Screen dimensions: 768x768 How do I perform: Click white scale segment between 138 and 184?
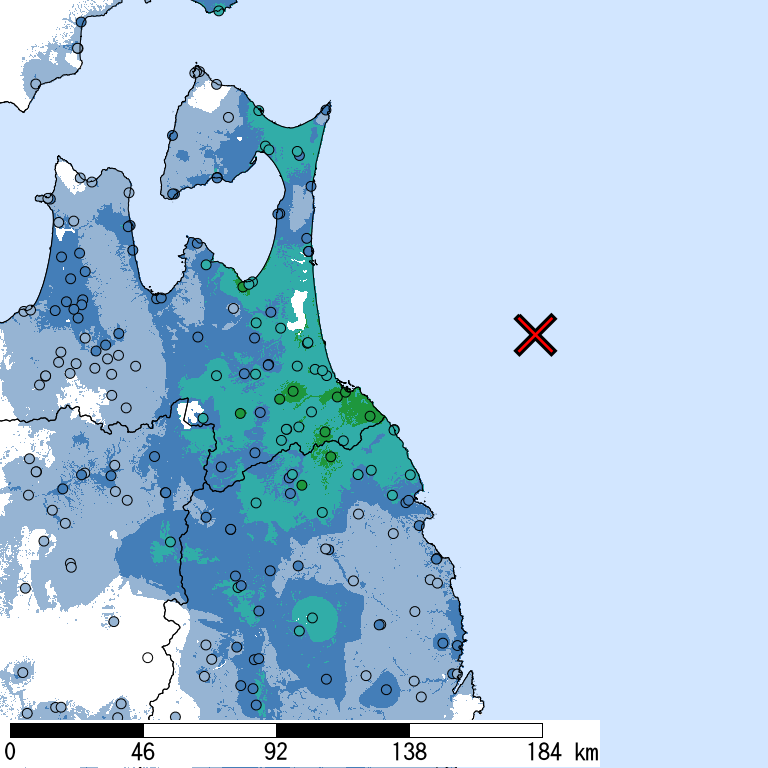[x=475, y=730]
